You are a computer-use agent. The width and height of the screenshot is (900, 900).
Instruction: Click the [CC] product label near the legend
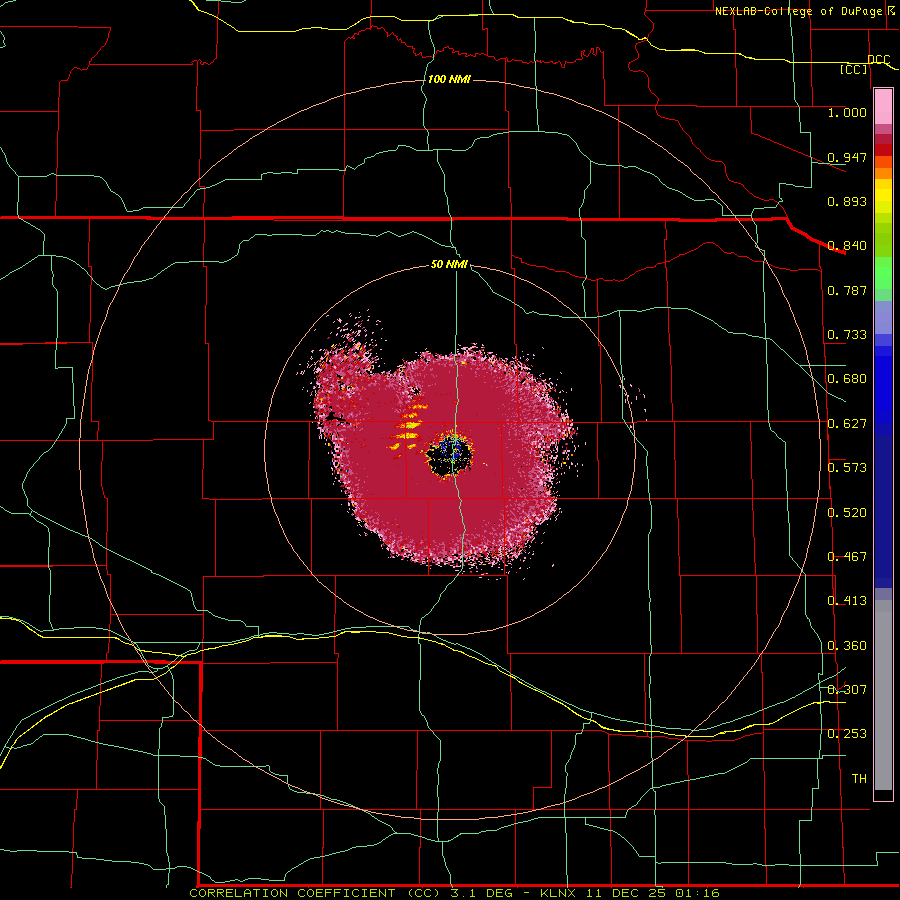[x=854, y=69]
